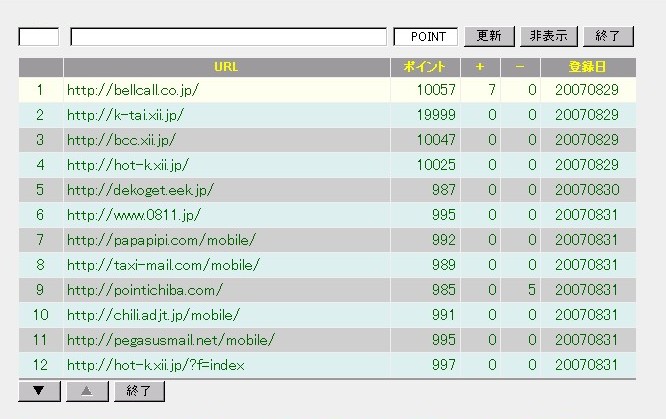
Task: Select http://pointichiba.com/ row
Action: [327, 290]
